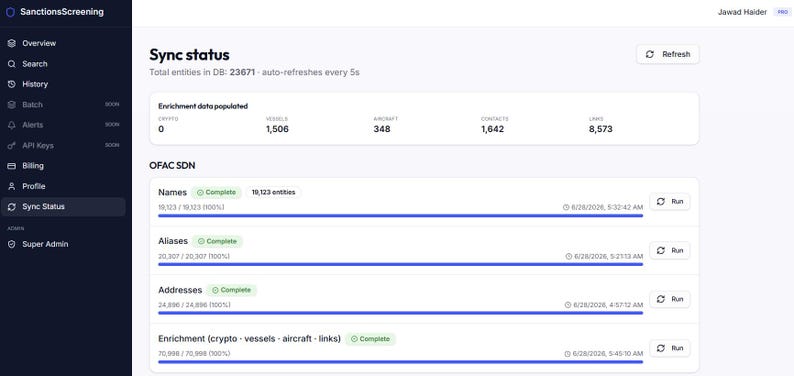
Task: Click the Enrichment data populated label
Action: coord(203,106)
